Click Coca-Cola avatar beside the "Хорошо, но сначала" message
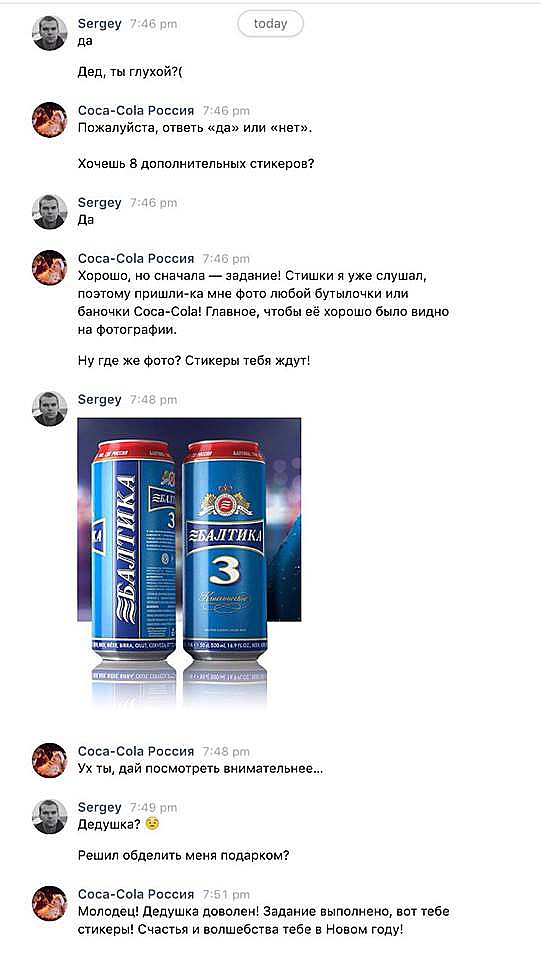 coord(50,268)
